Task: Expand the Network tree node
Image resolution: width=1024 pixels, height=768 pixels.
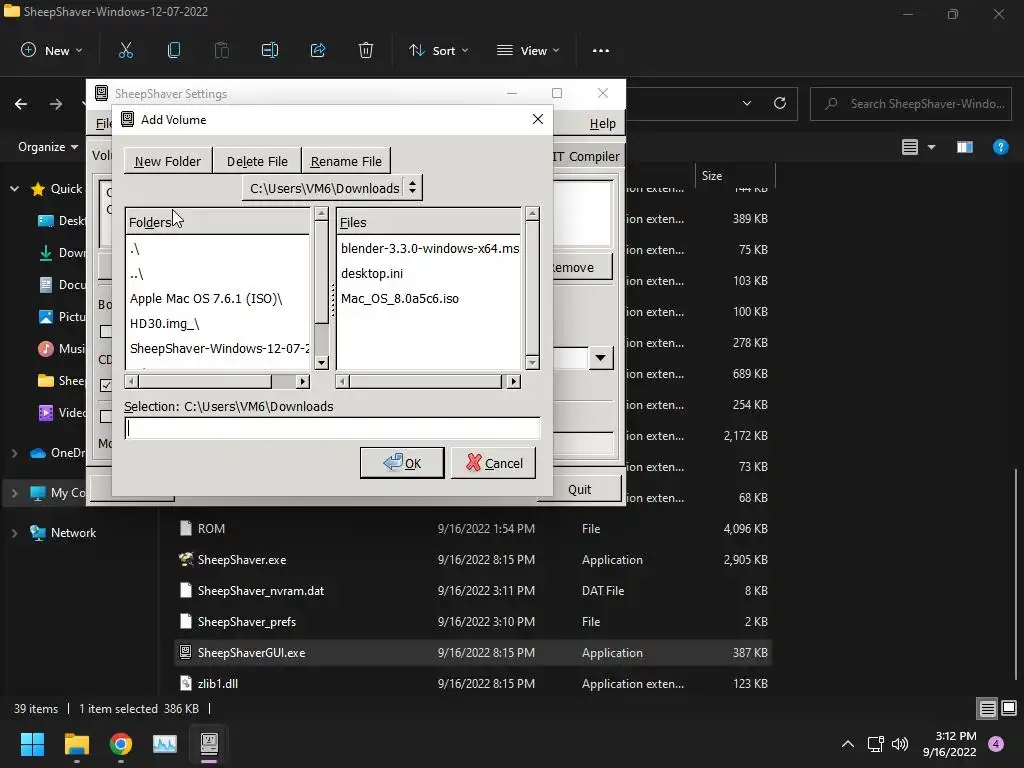Action: tap(14, 533)
